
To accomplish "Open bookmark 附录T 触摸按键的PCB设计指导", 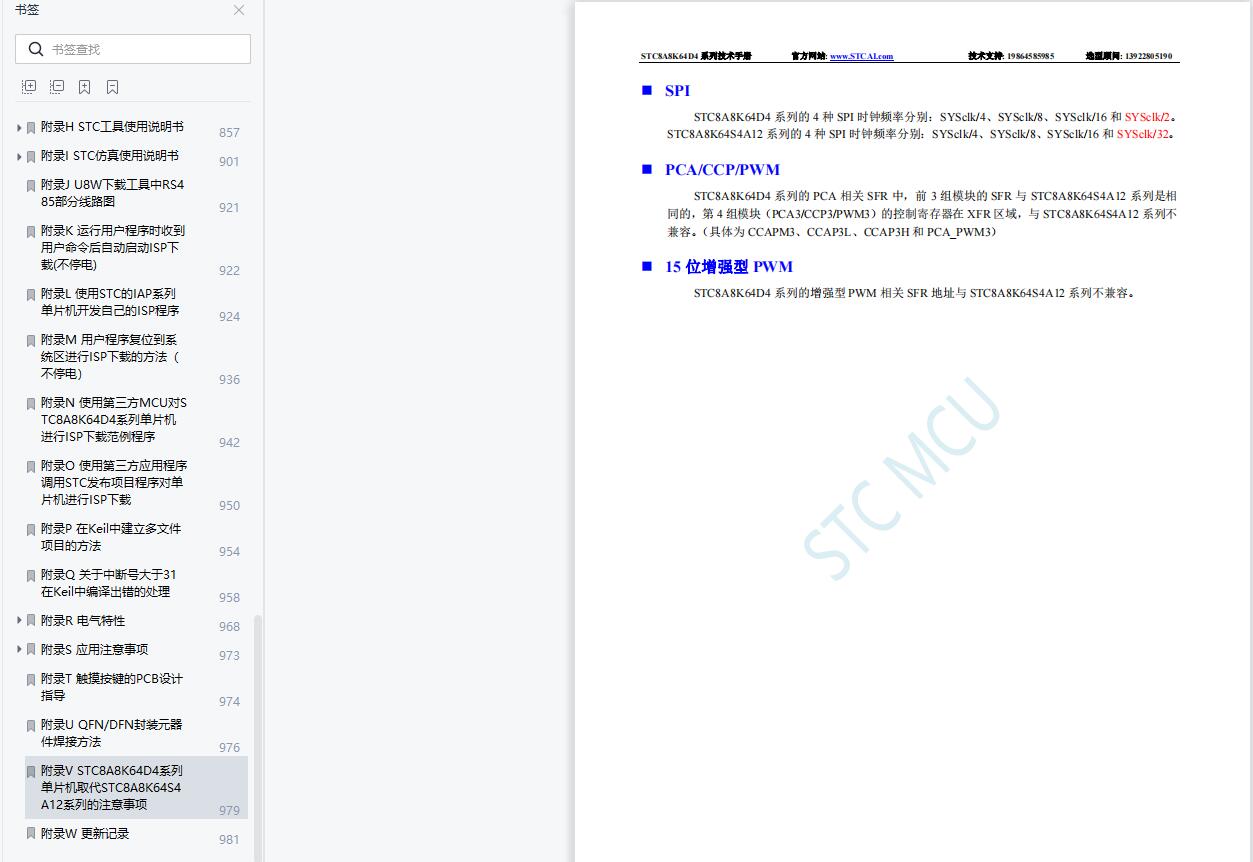I will point(112,687).
